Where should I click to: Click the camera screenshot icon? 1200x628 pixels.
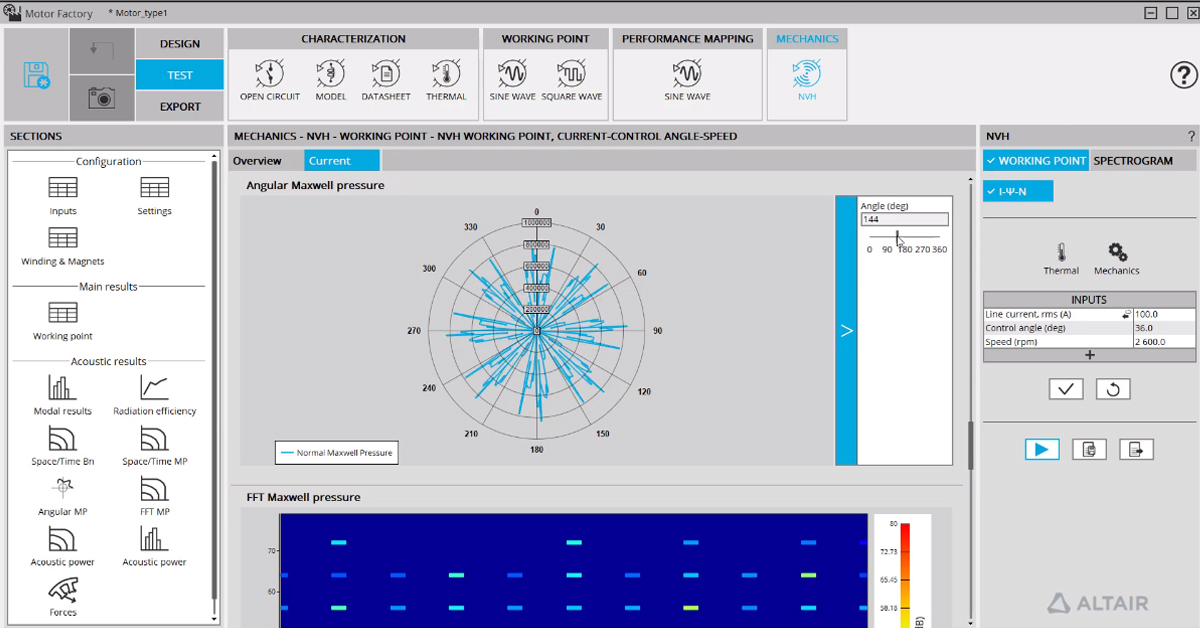(101, 98)
